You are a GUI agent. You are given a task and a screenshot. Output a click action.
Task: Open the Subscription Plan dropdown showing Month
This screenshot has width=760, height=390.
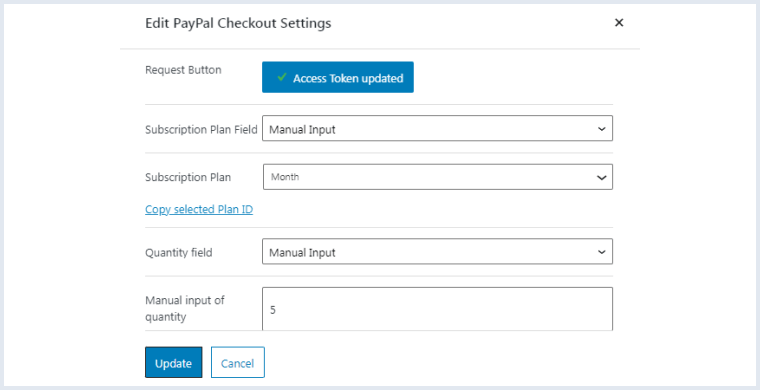point(438,177)
